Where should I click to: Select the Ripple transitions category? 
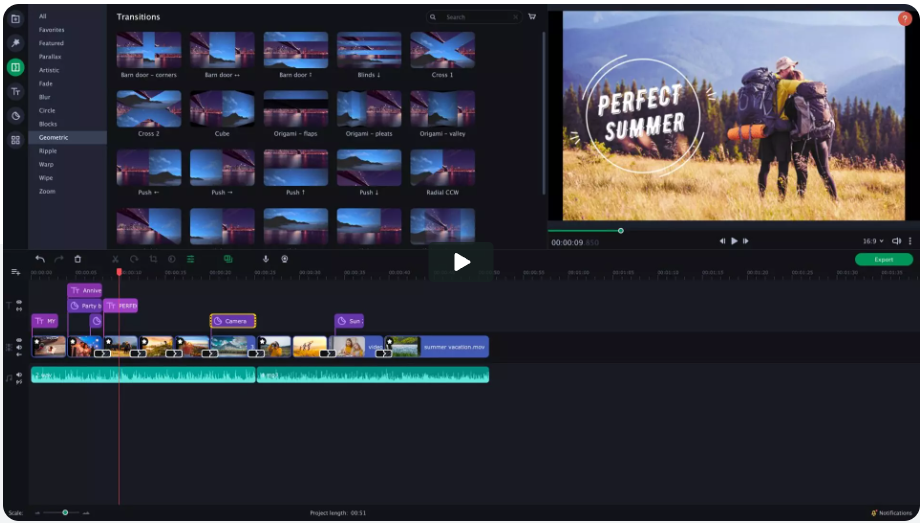click(48, 151)
